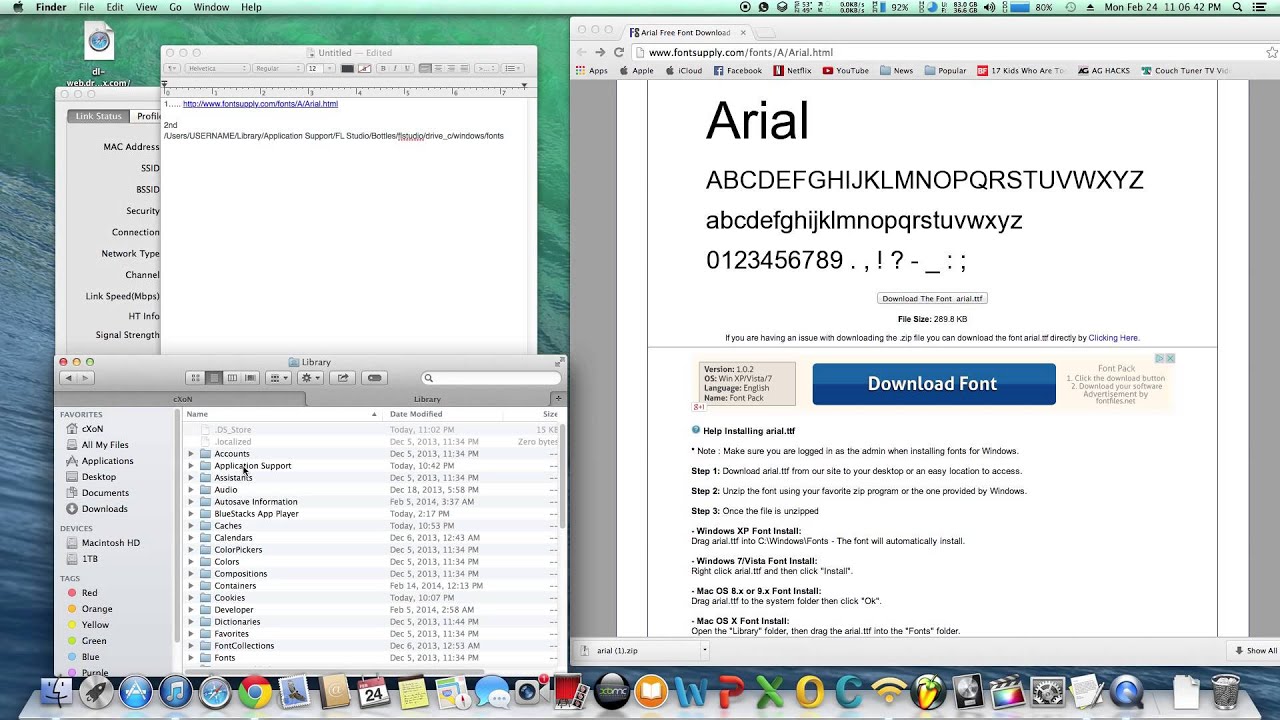Open Spotlight search in menu bar
The height and width of the screenshot is (720, 1280).
[1238, 7]
